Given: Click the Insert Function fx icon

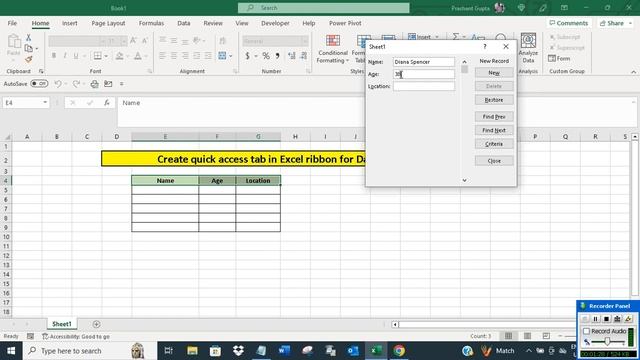Looking at the screenshot, I should point(107,103).
